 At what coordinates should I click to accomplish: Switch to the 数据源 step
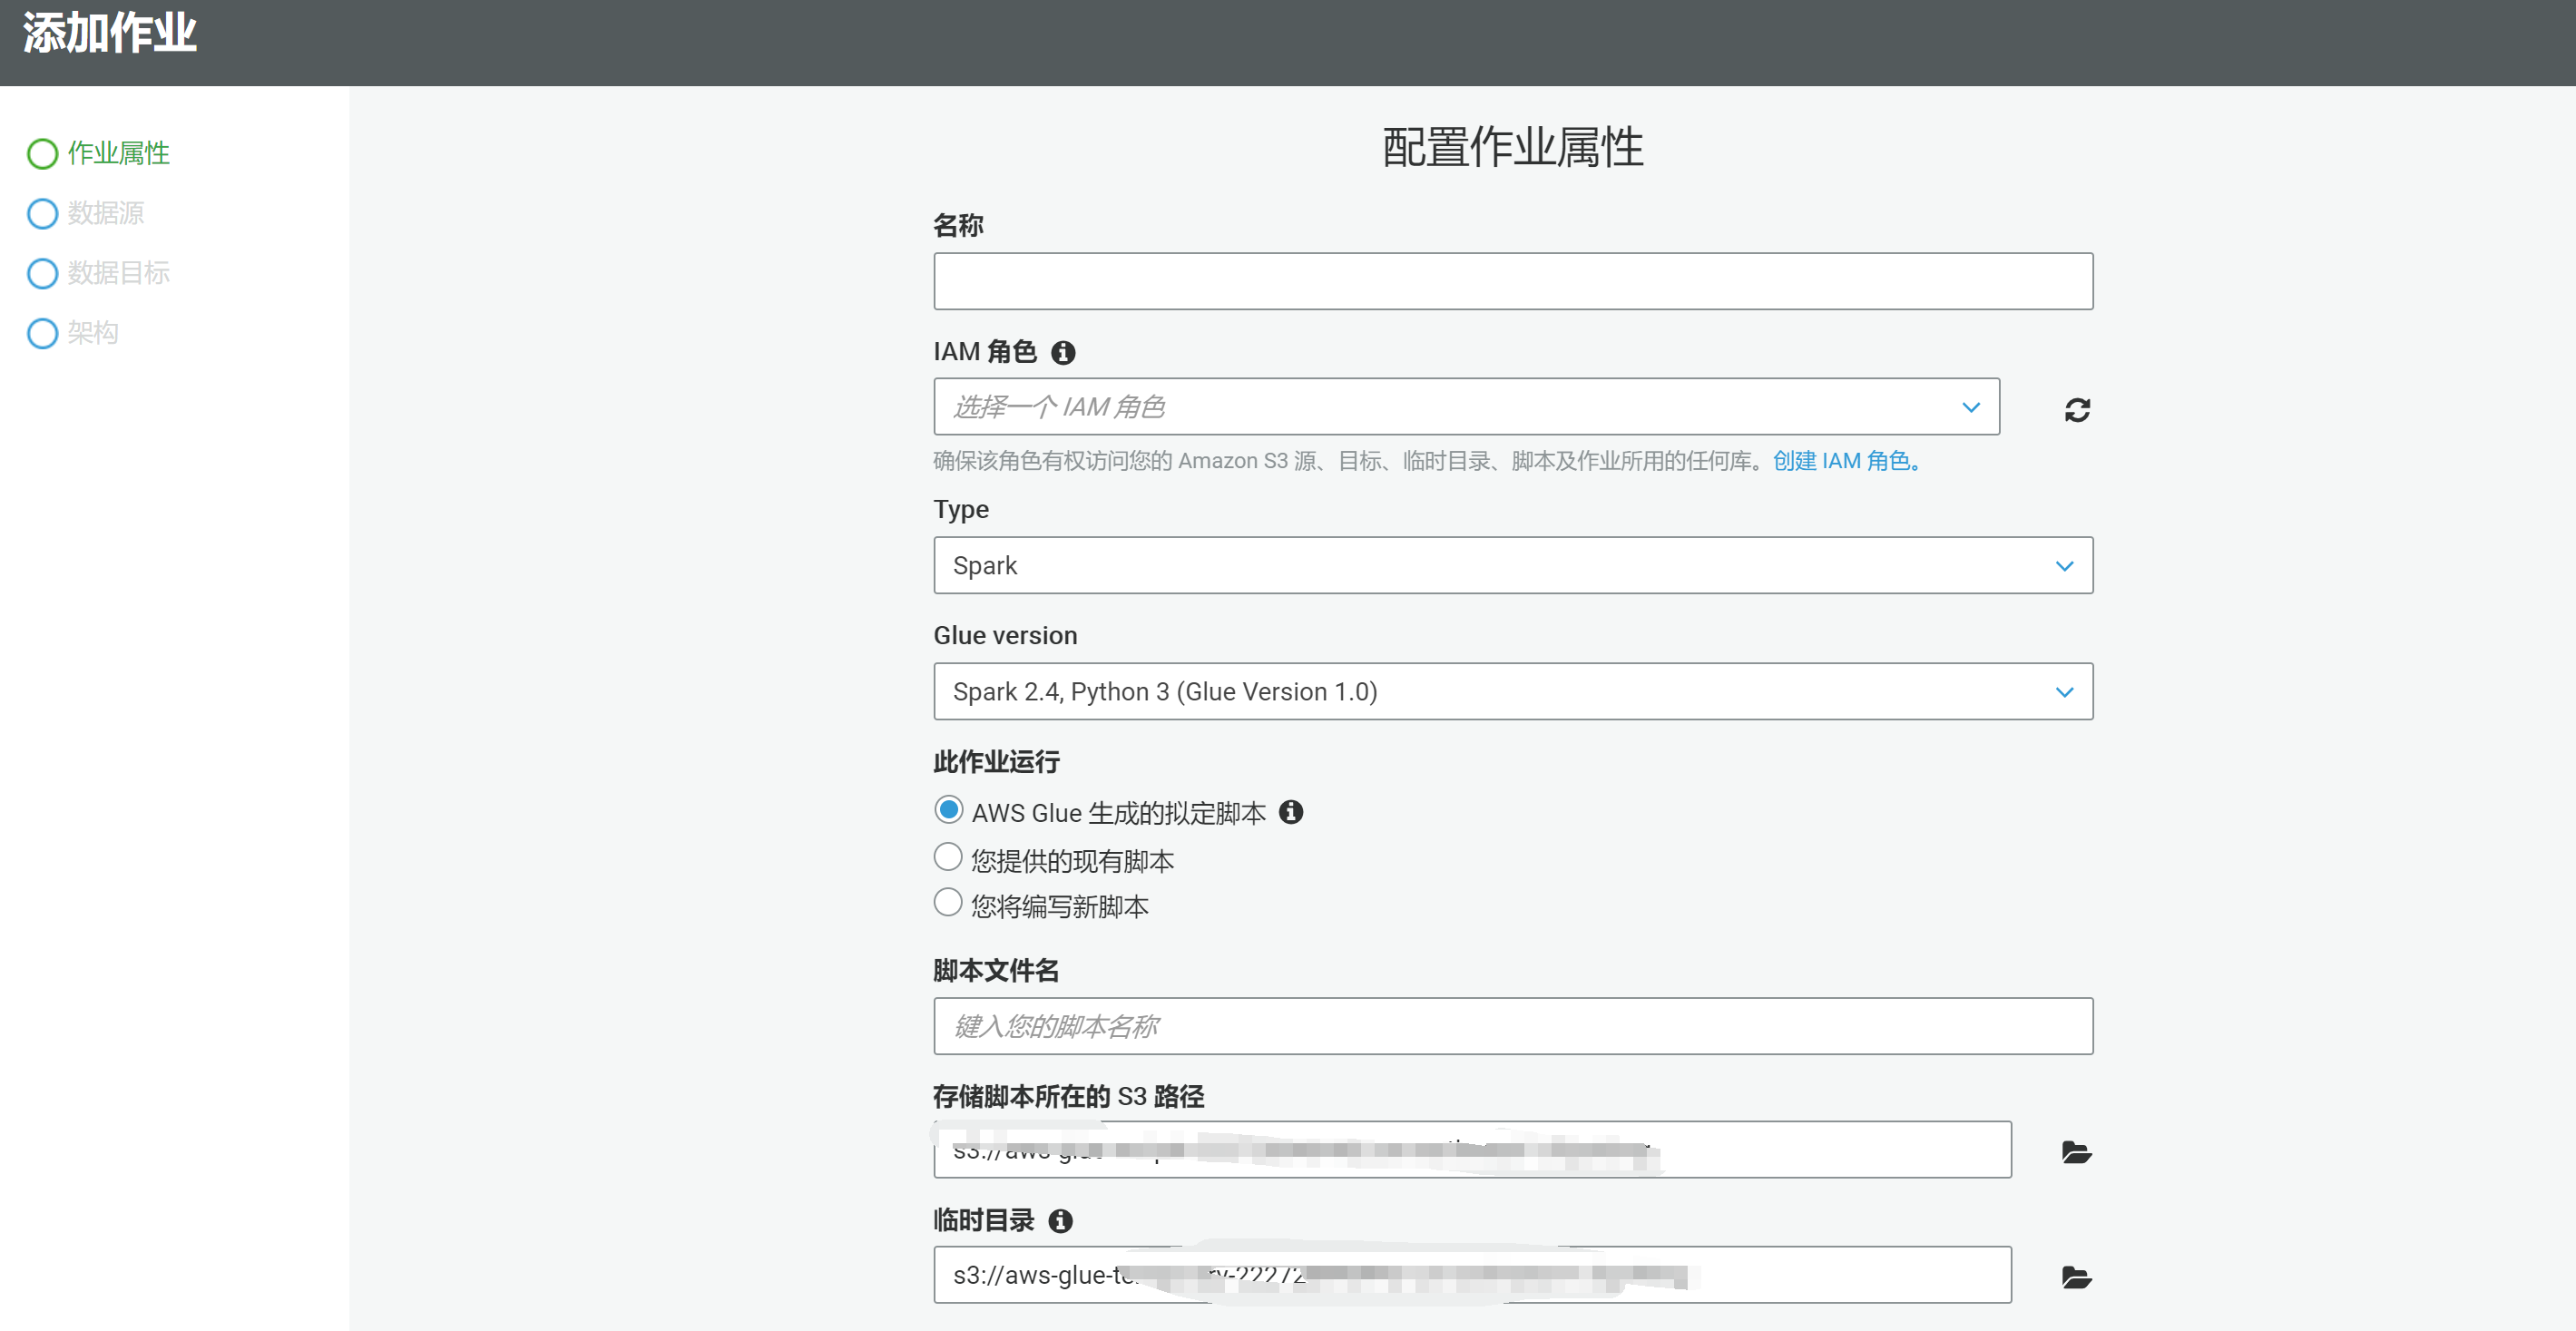point(105,213)
